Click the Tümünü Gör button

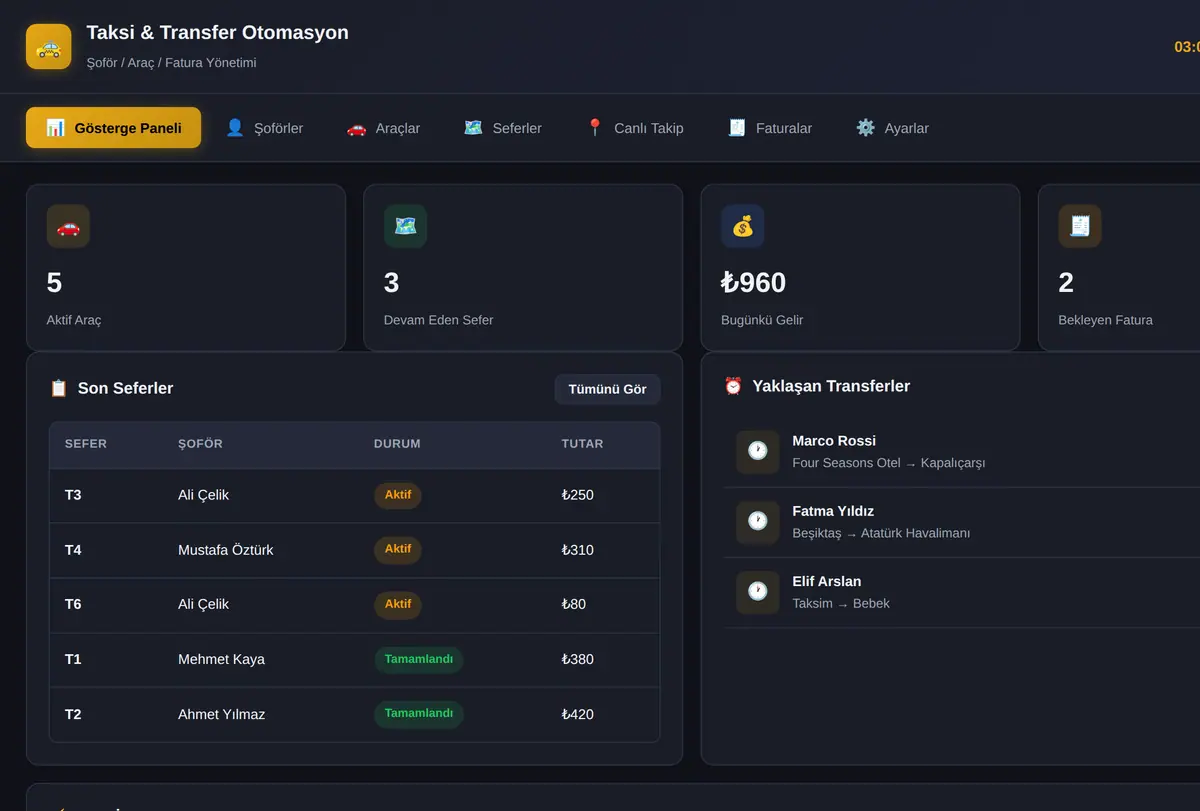(607, 389)
